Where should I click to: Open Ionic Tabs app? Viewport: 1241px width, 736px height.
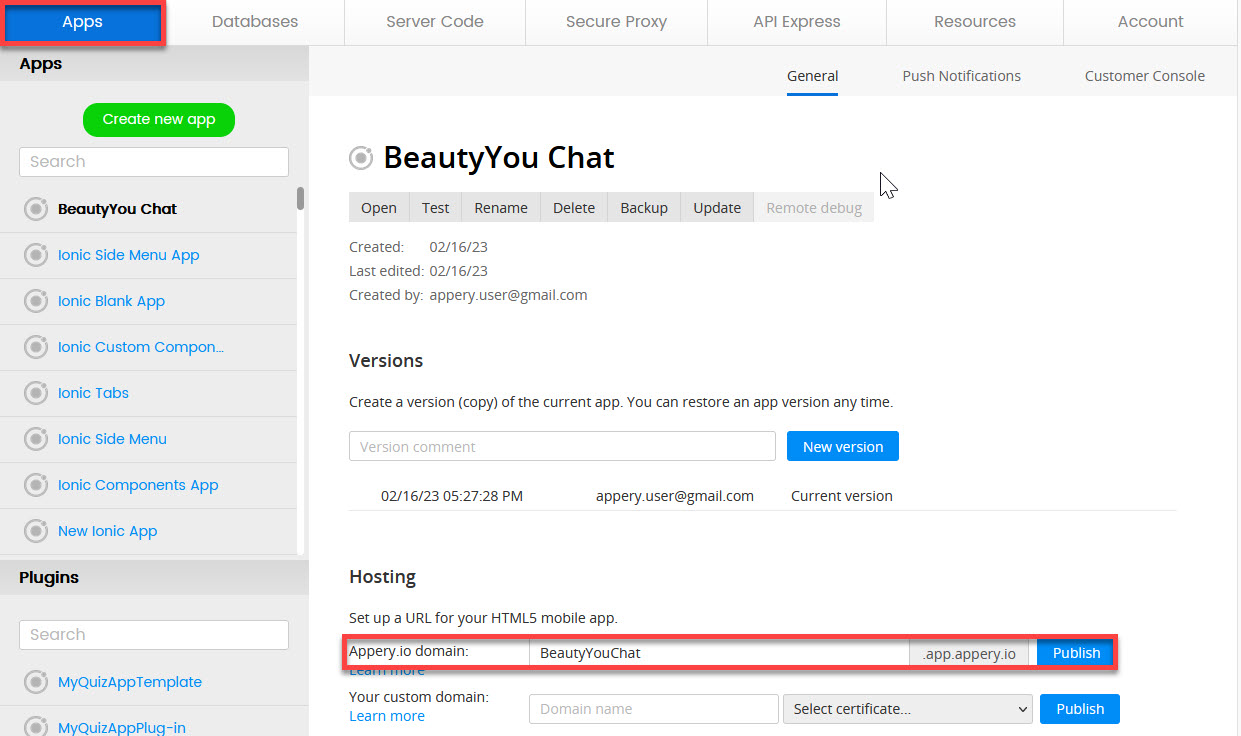pyautogui.click(x=93, y=393)
